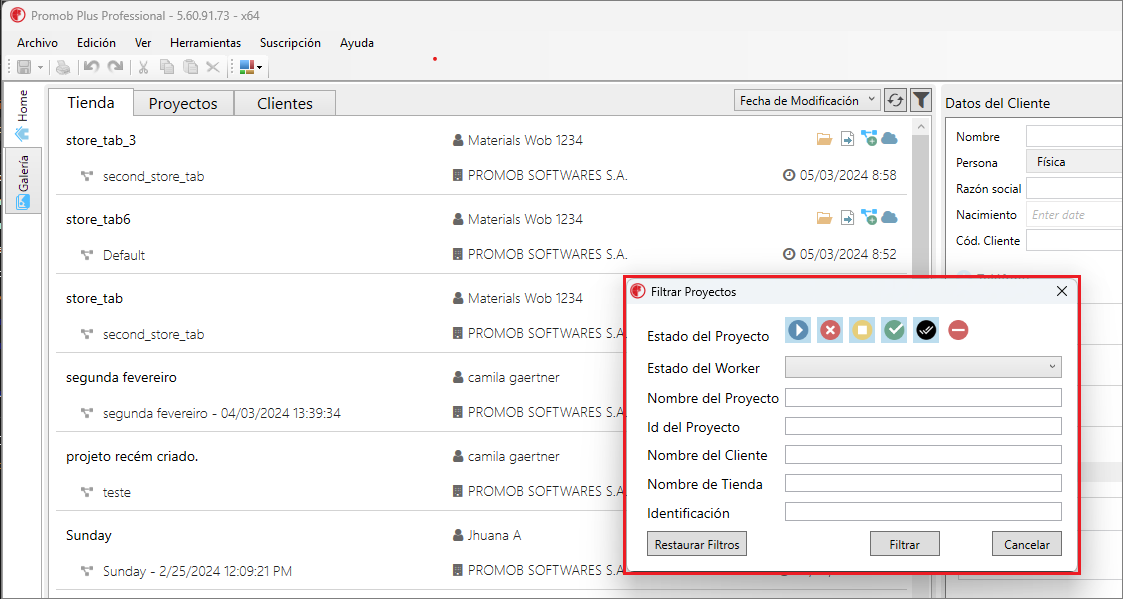
Task: Open the Suscripción menu
Action: 290,43
